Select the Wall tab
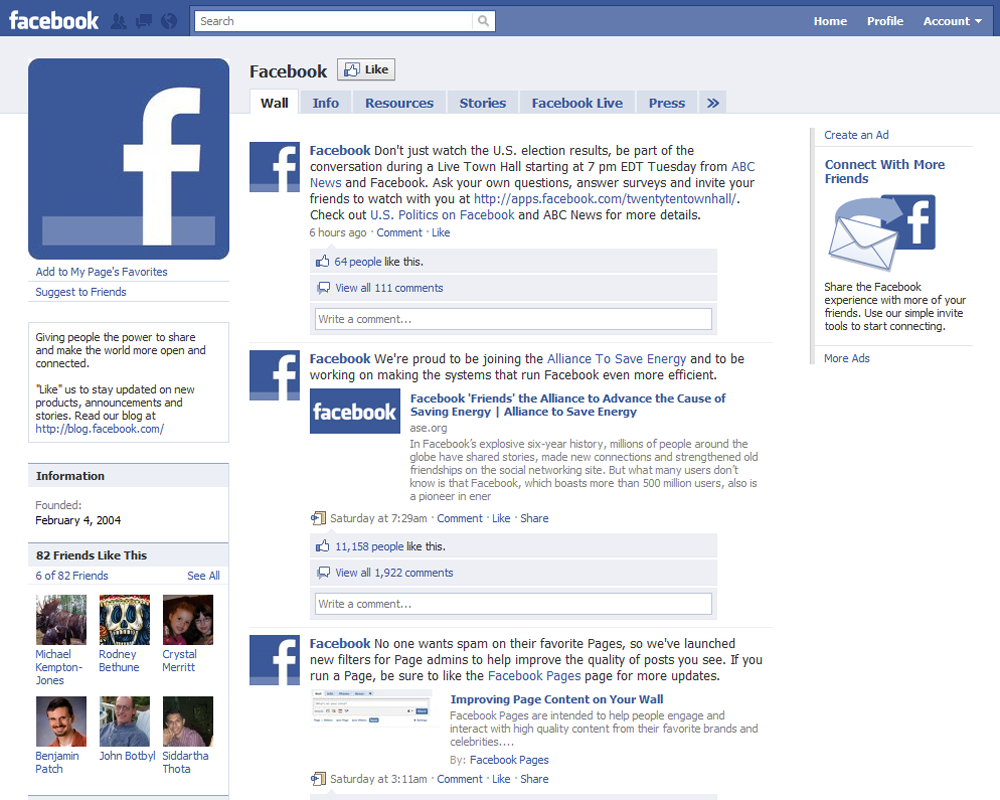Image resolution: width=1000 pixels, height=800 pixels. [x=274, y=103]
